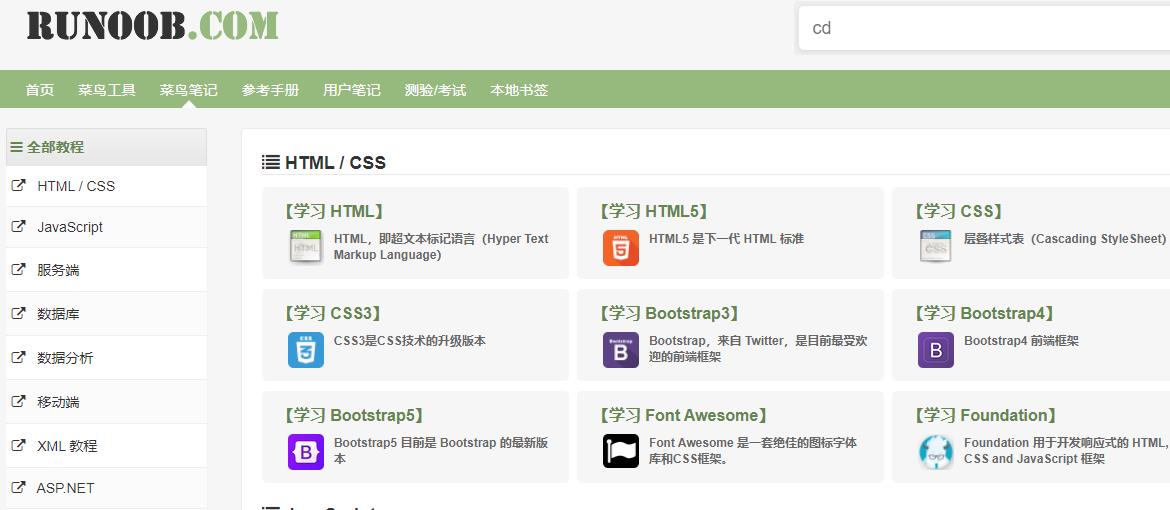Select 服务端 in the sidebar
This screenshot has height=510, width=1170.
point(106,270)
